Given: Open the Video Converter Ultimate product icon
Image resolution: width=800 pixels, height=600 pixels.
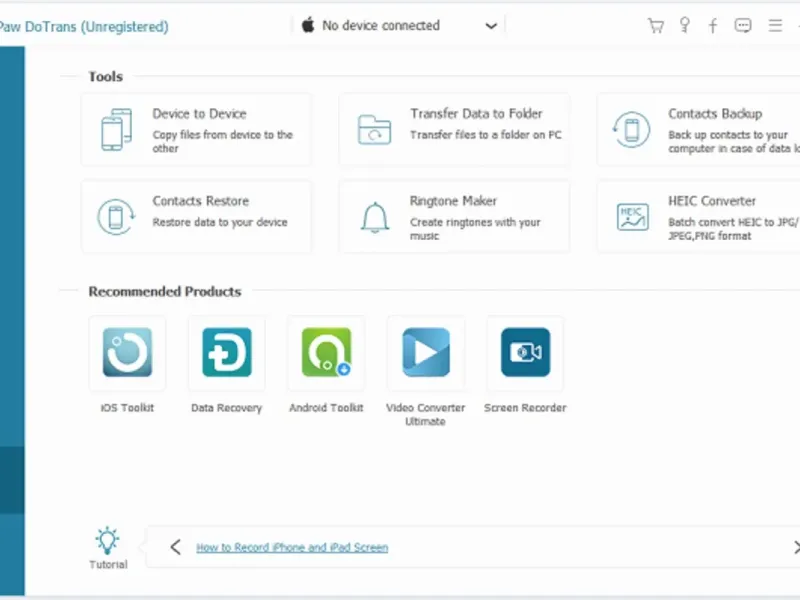Looking at the screenshot, I should coord(426,352).
